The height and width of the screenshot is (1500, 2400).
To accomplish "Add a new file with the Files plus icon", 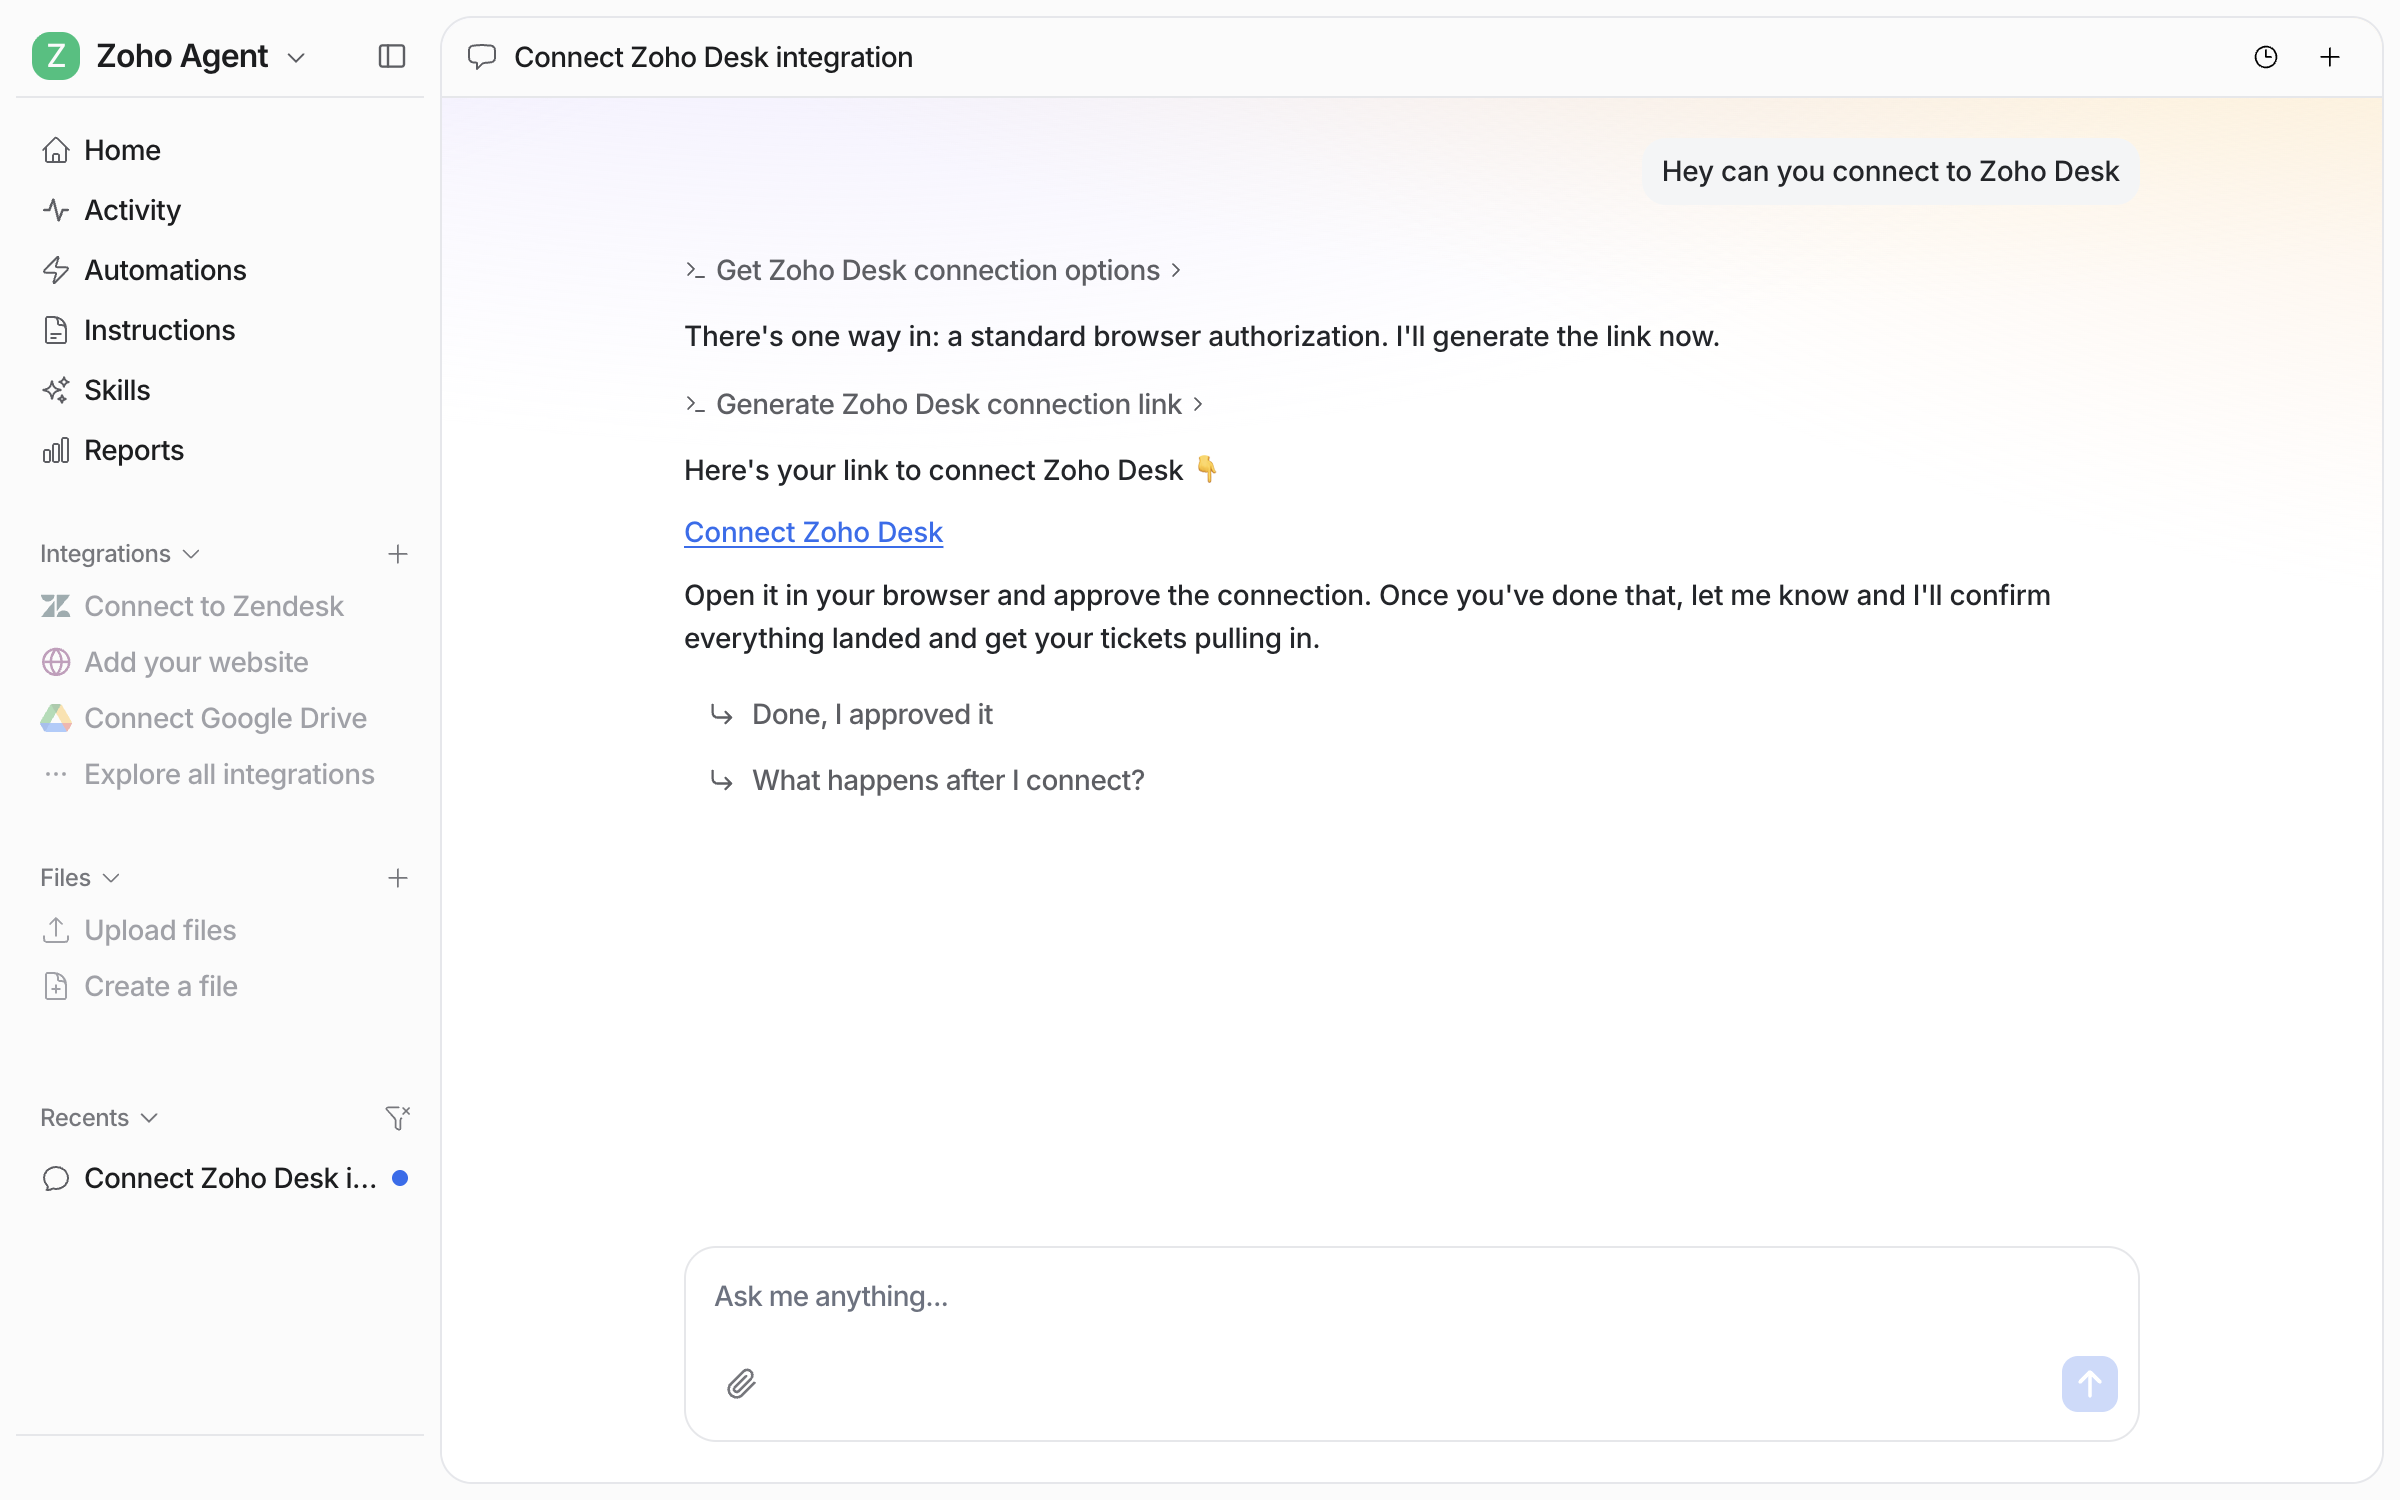I will pyautogui.click(x=398, y=878).
